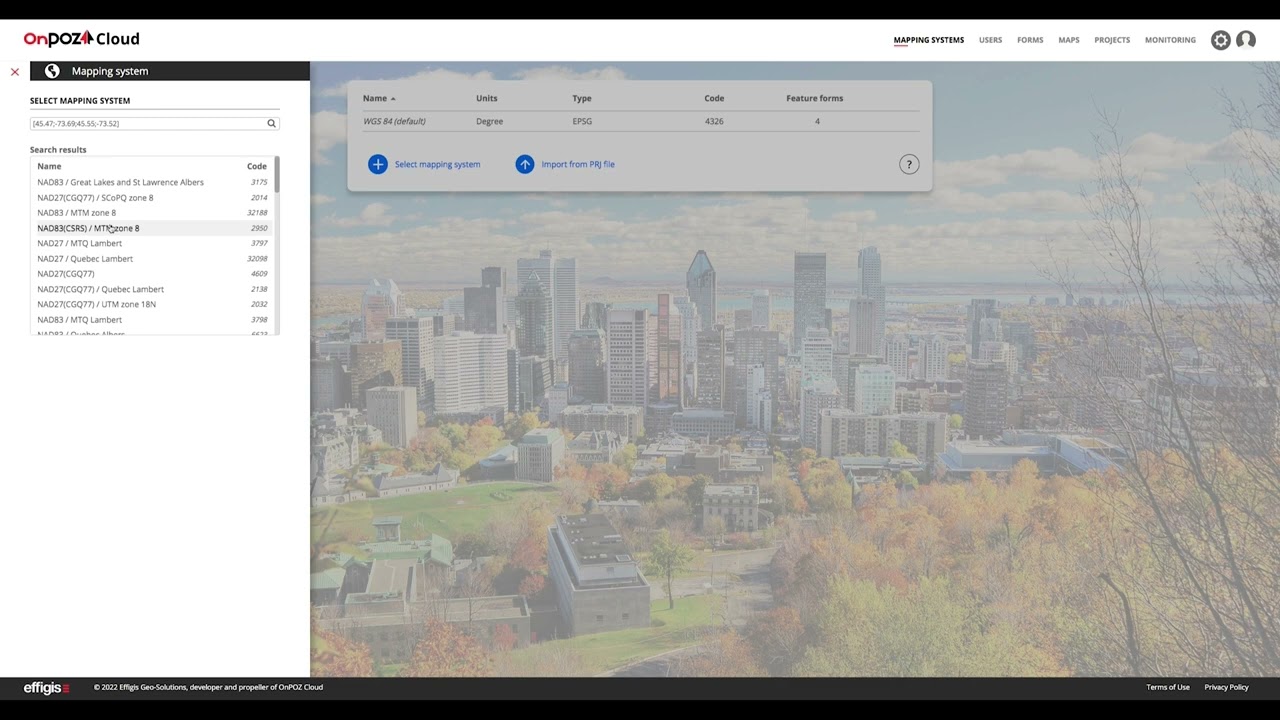Click the globe icon beside Mapping system

(52, 71)
